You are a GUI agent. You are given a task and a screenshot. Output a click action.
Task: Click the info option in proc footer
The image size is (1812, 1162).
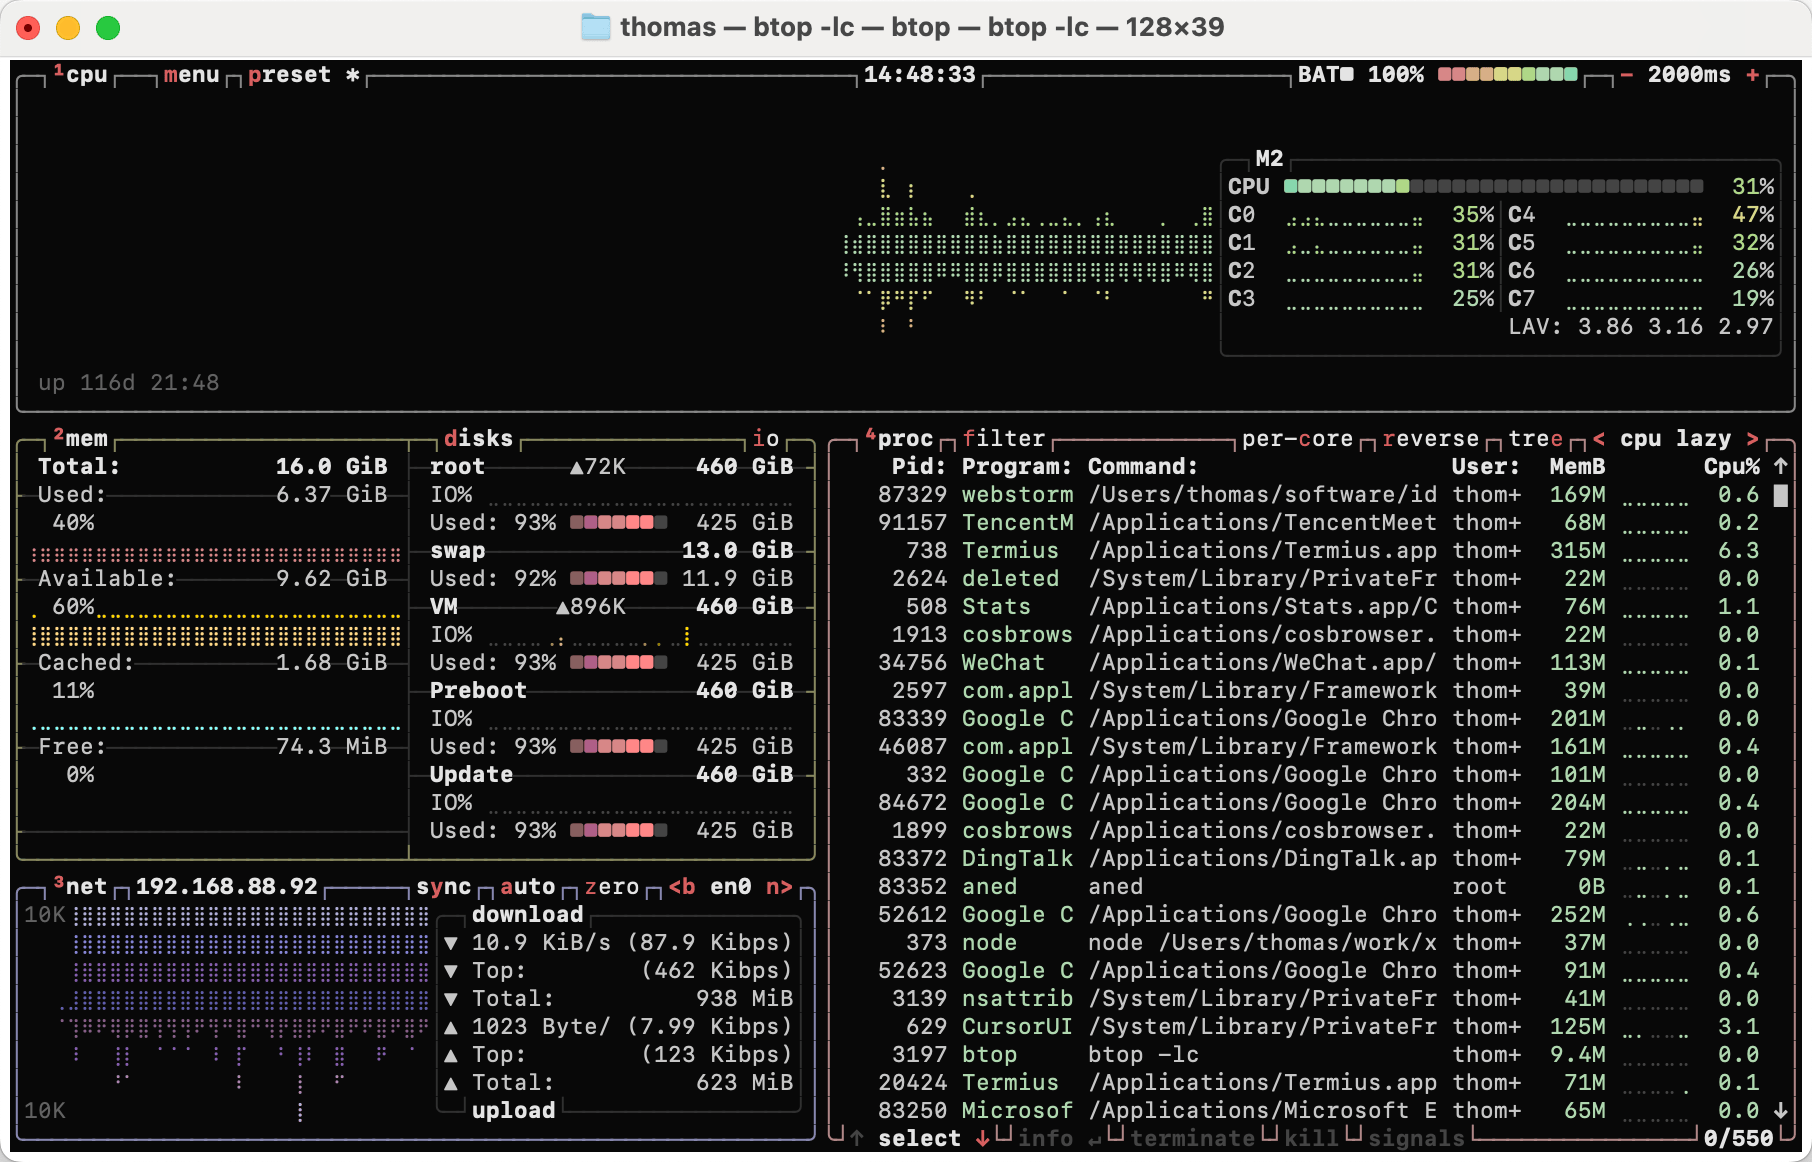[1045, 1138]
